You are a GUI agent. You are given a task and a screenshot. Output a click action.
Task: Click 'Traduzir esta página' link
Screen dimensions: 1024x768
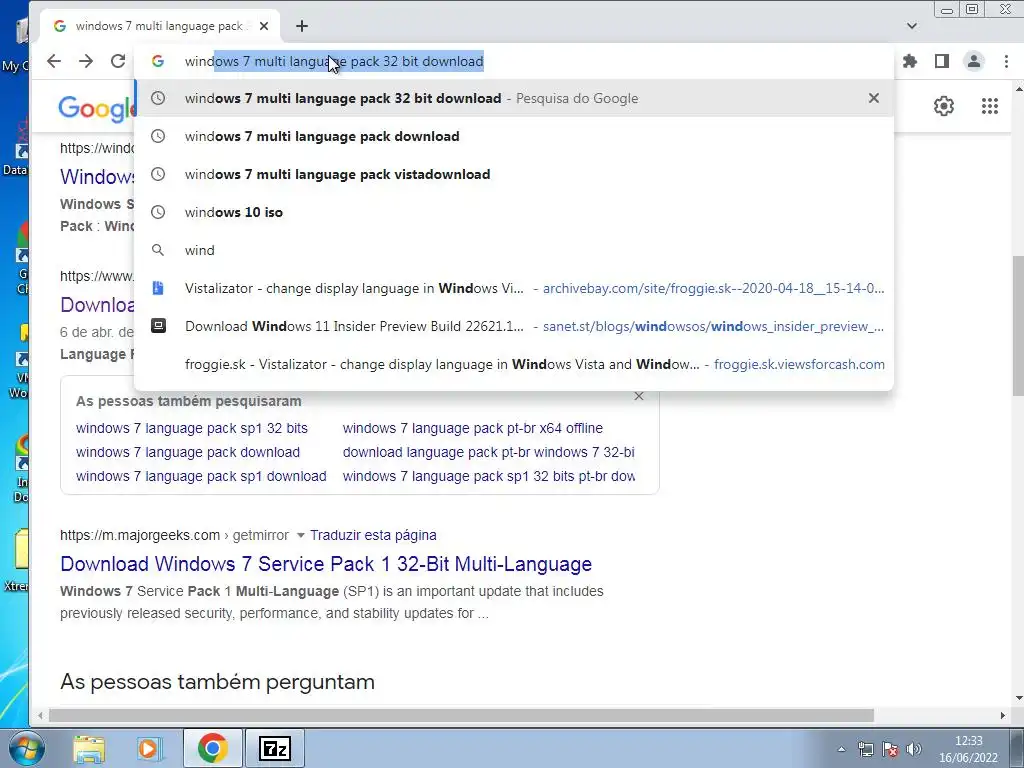pyautogui.click(x=373, y=536)
